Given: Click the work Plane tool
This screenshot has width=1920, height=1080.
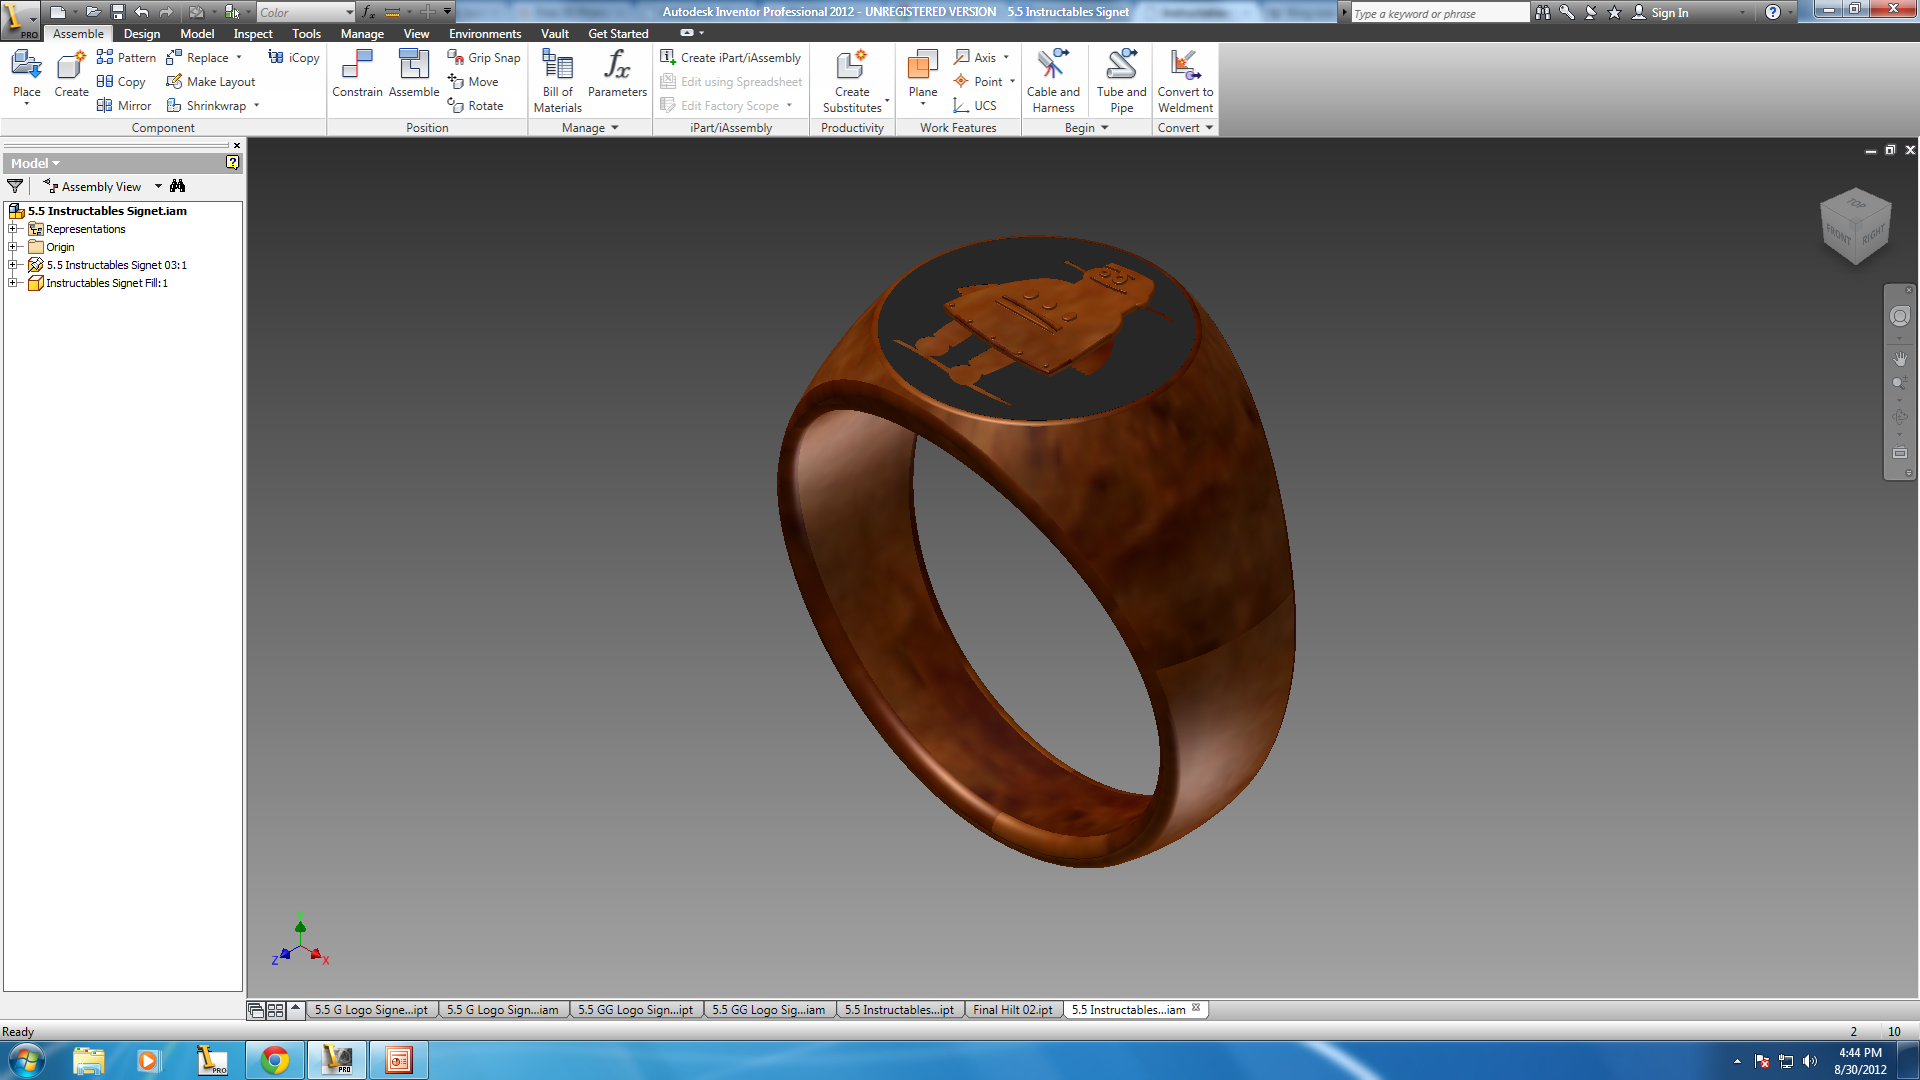Looking at the screenshot, I should 923,76.
